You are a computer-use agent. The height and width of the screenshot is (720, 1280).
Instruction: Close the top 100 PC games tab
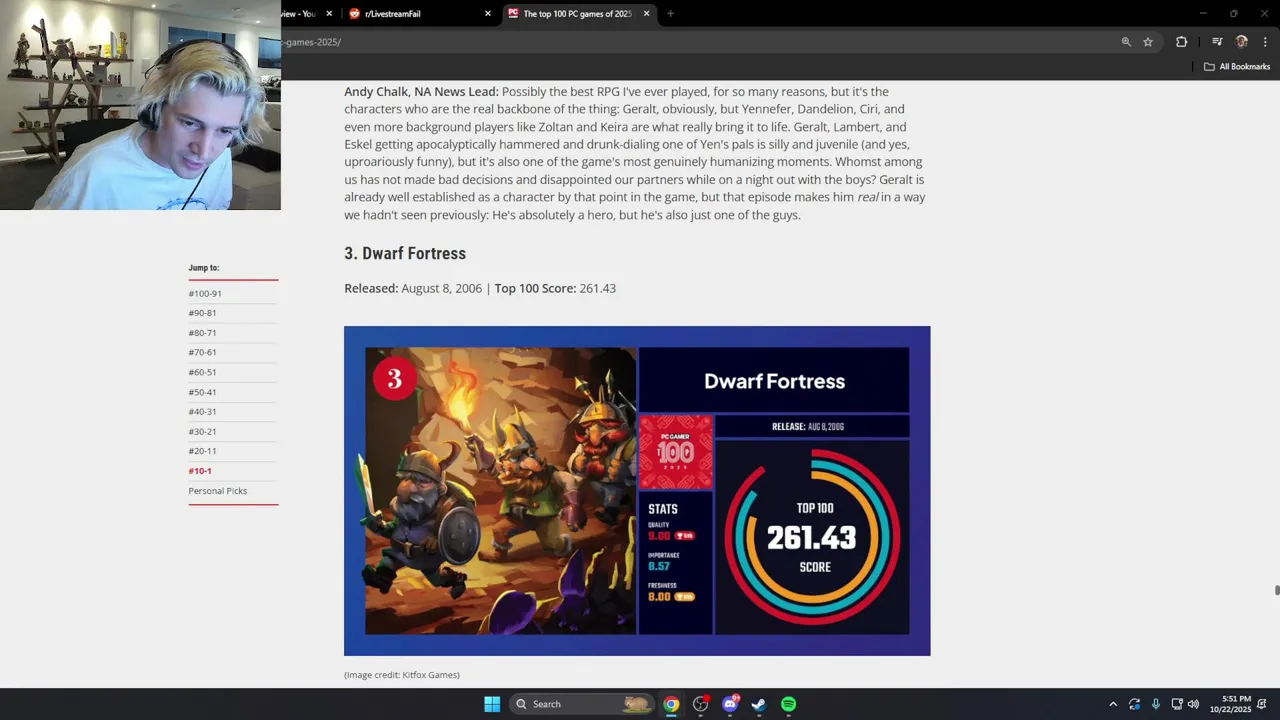tap(646, 14)
